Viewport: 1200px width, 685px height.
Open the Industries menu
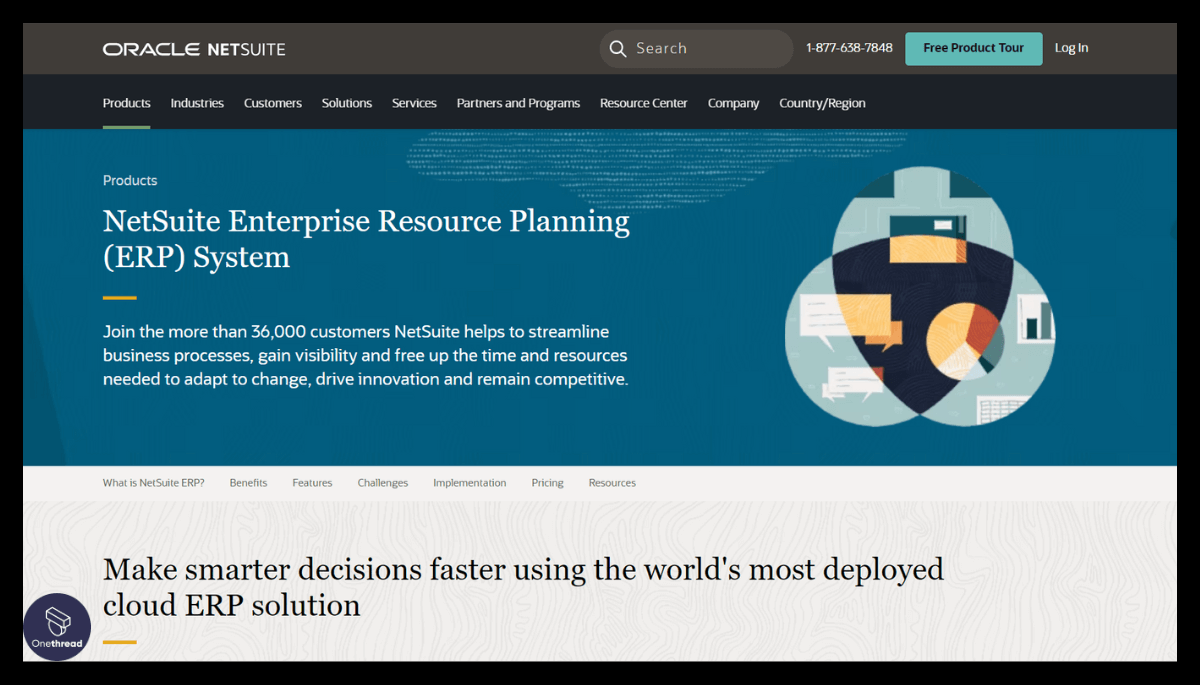click(197, 102)
